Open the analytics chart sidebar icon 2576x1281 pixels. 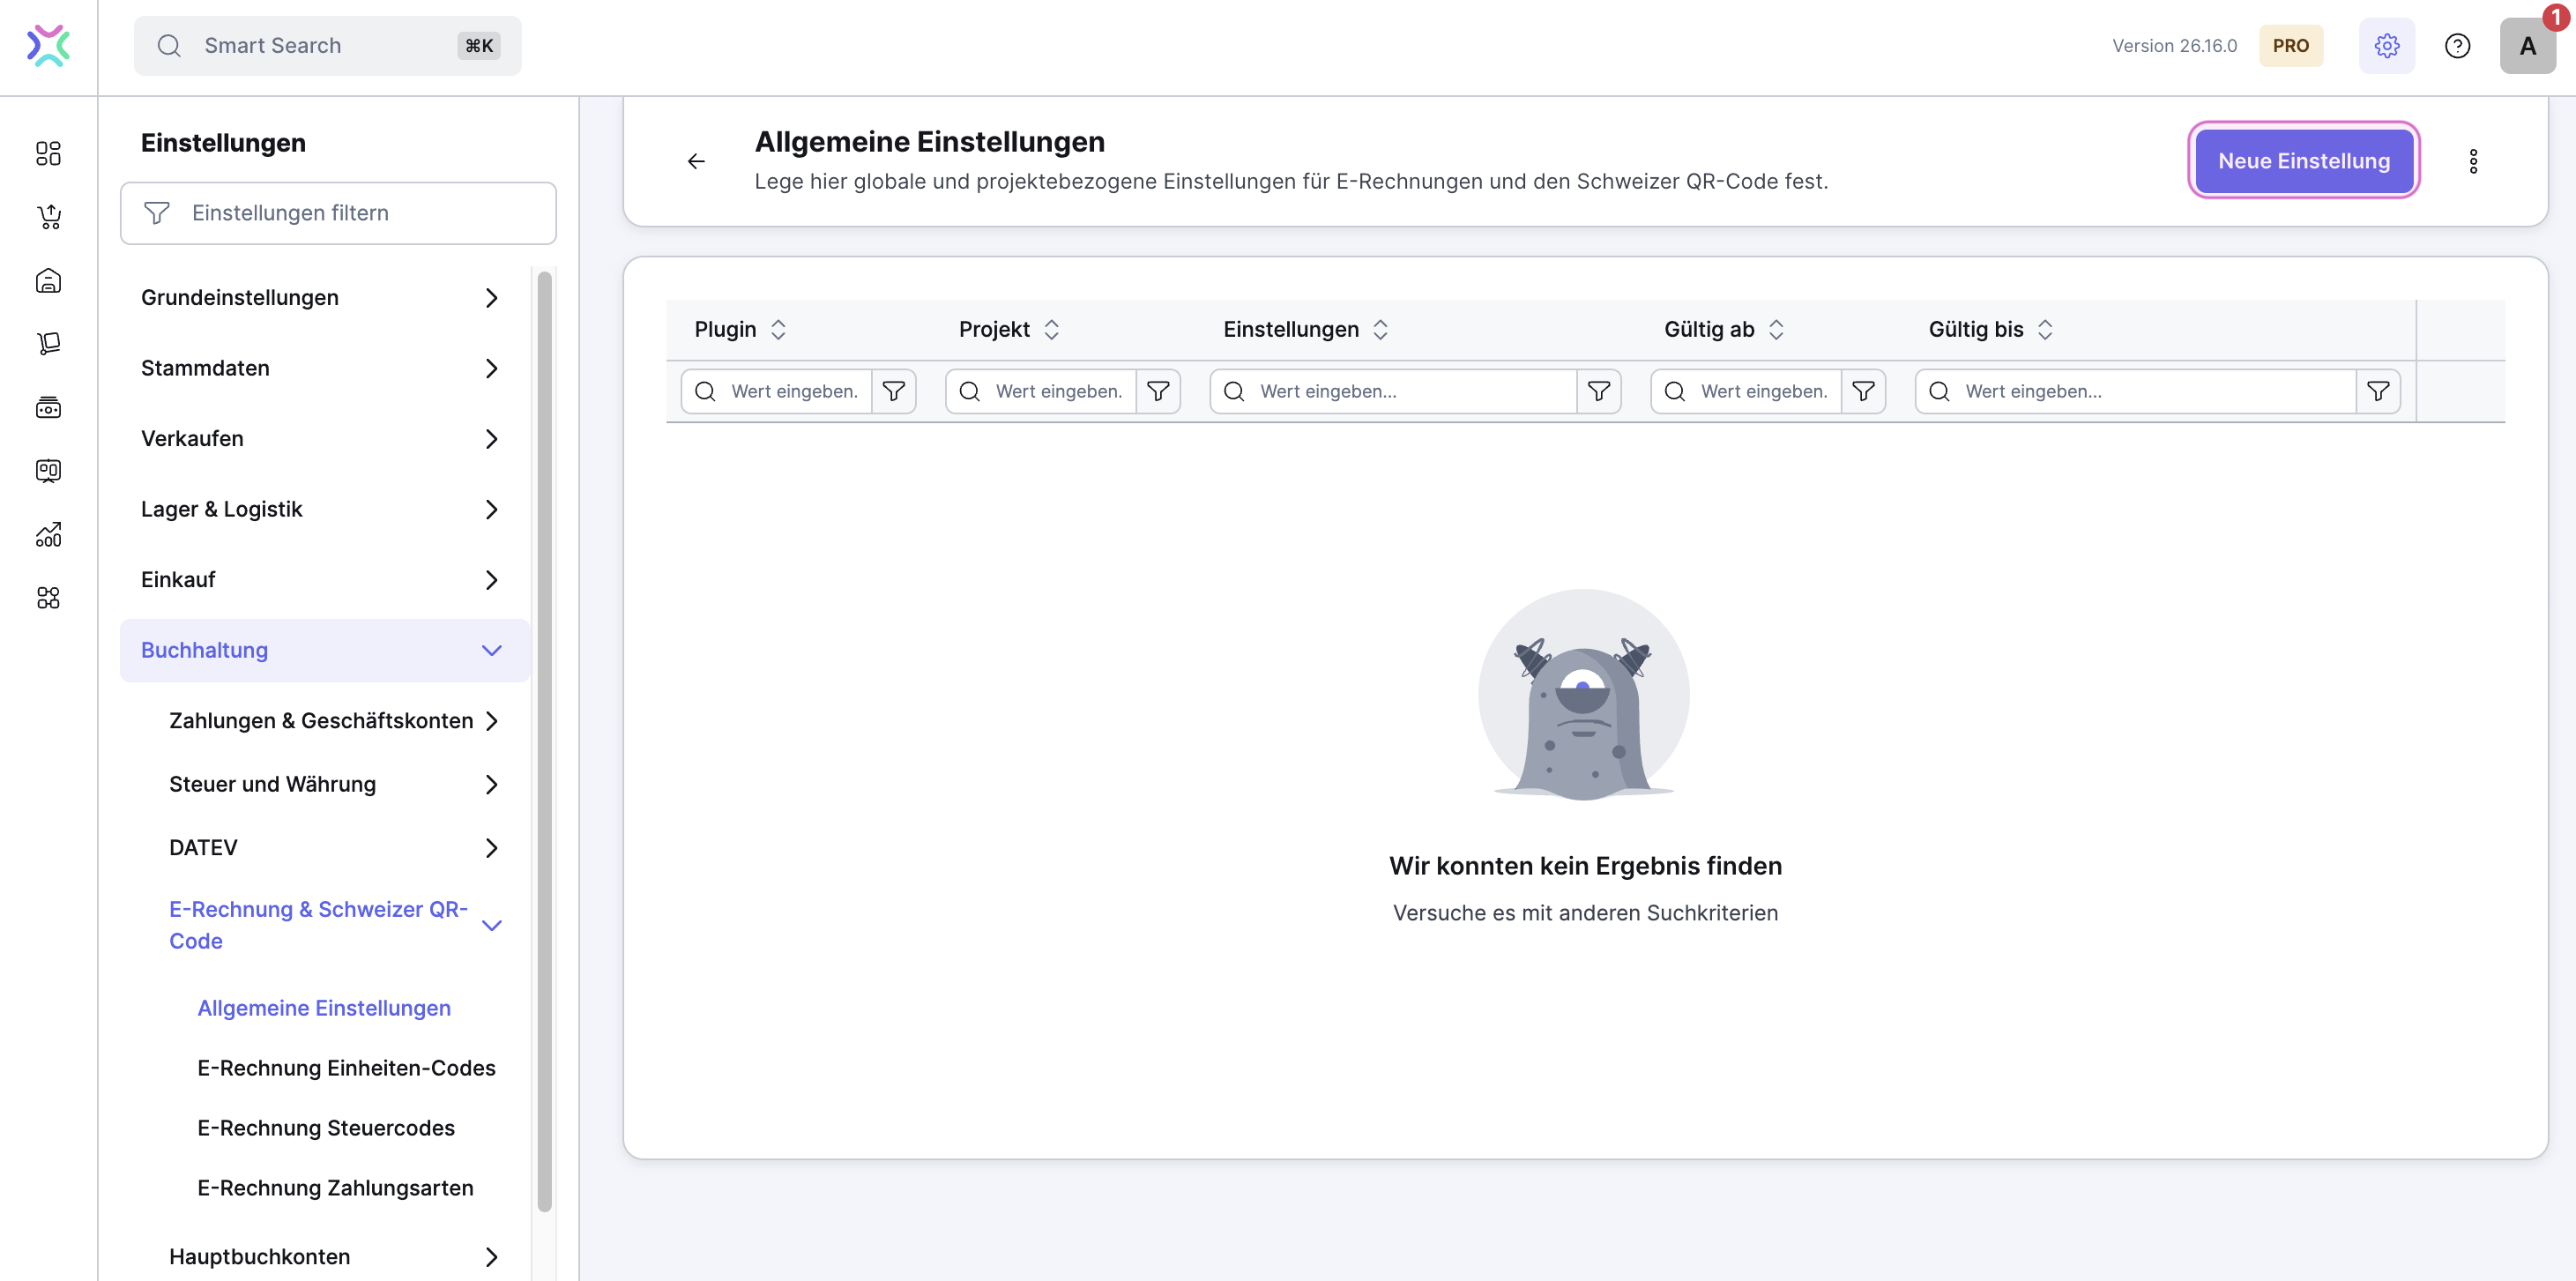click(x=48, y=535)
